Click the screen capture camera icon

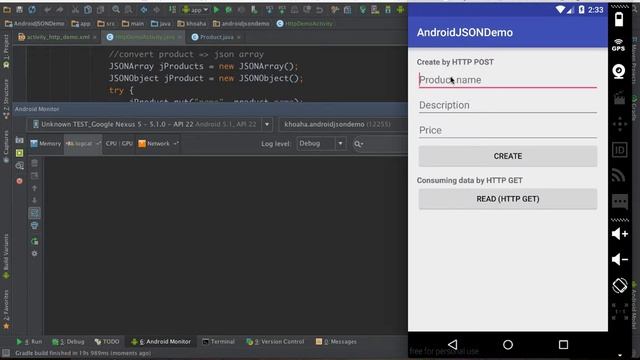click(x=19, y=140)
